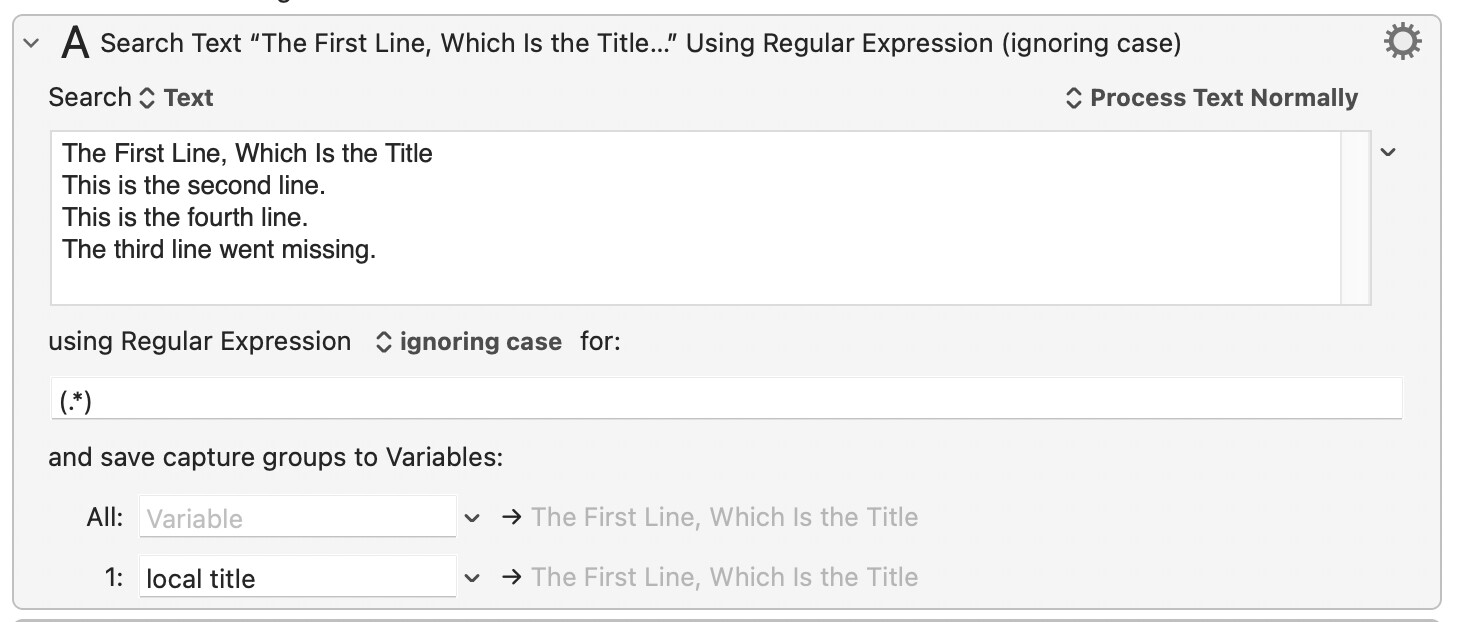Click the scrollbar of the text area
Image resolution: width=1460 pixels, height=622 pixels.
click(x=1356, y=218)
